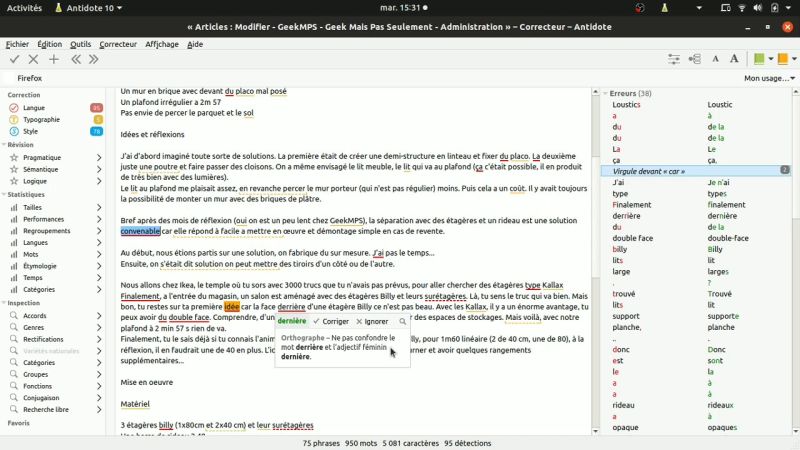Open the Antidote 10 app menu
The image size is (800, 450).
click(x=88, y=8)
